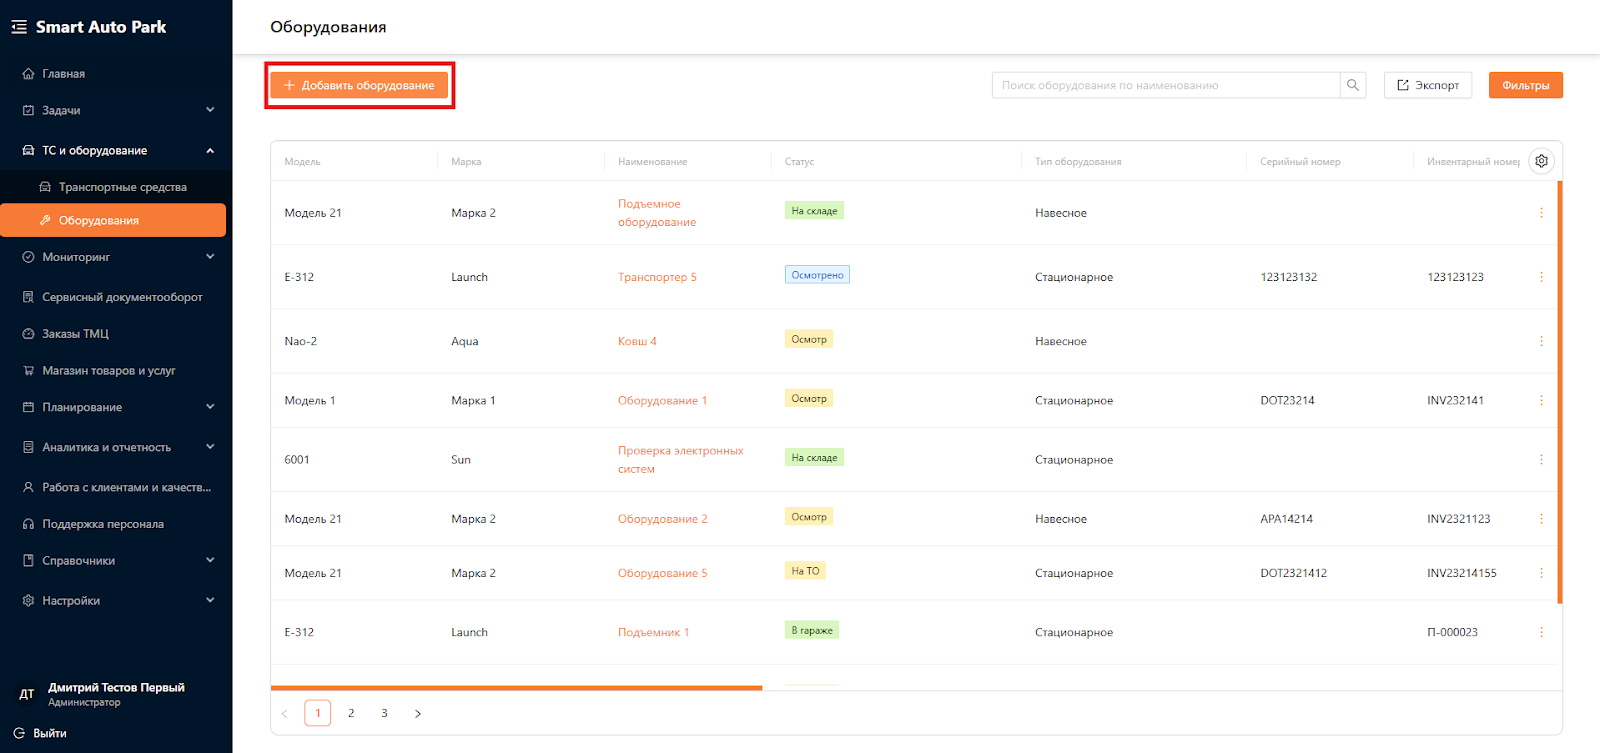Open the Фильтры panel

pyautogui.click(x=1525, y=85)
